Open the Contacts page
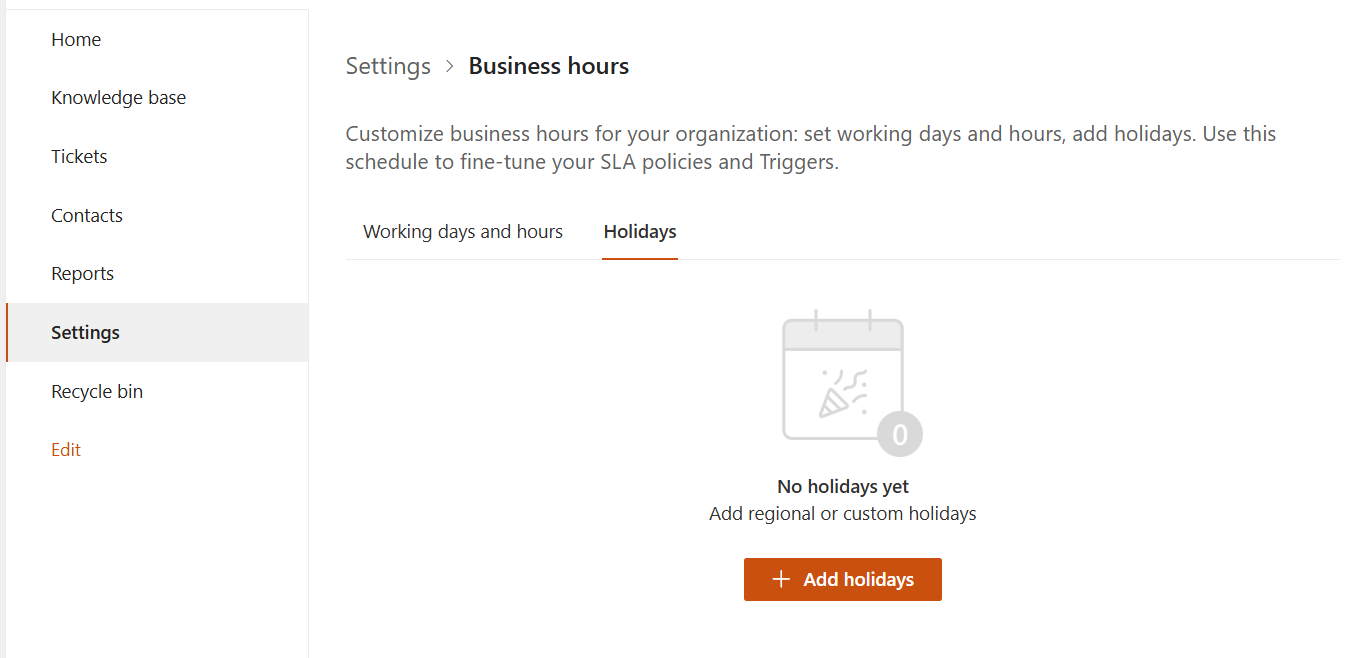The image size is (1370, 658). (87, 215)
